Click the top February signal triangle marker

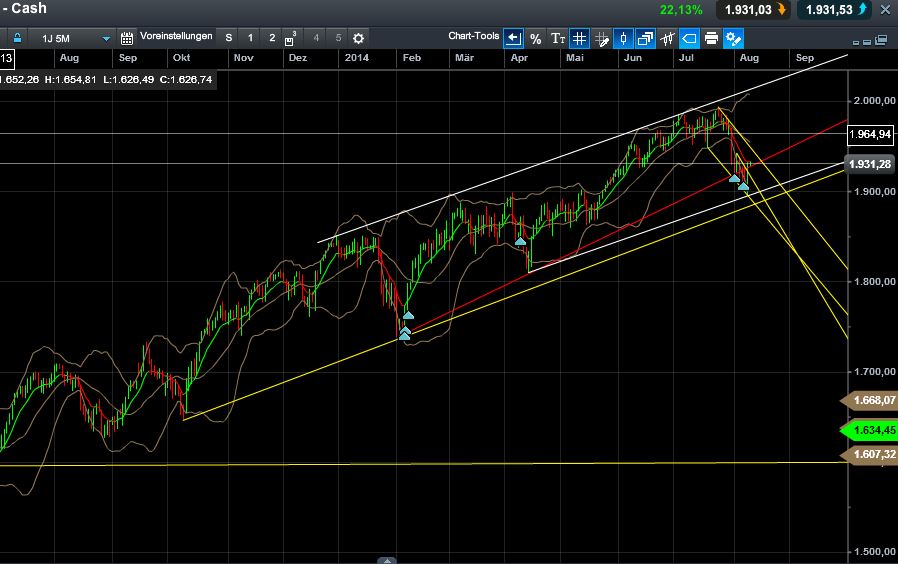click(408, 315)
